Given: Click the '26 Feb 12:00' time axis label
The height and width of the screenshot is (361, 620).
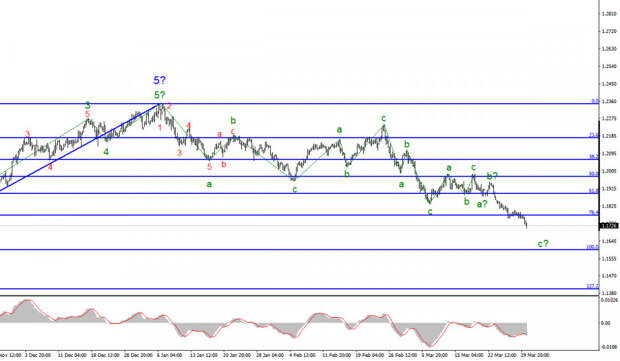Looking at the screenshot, I should click(403, 355).
